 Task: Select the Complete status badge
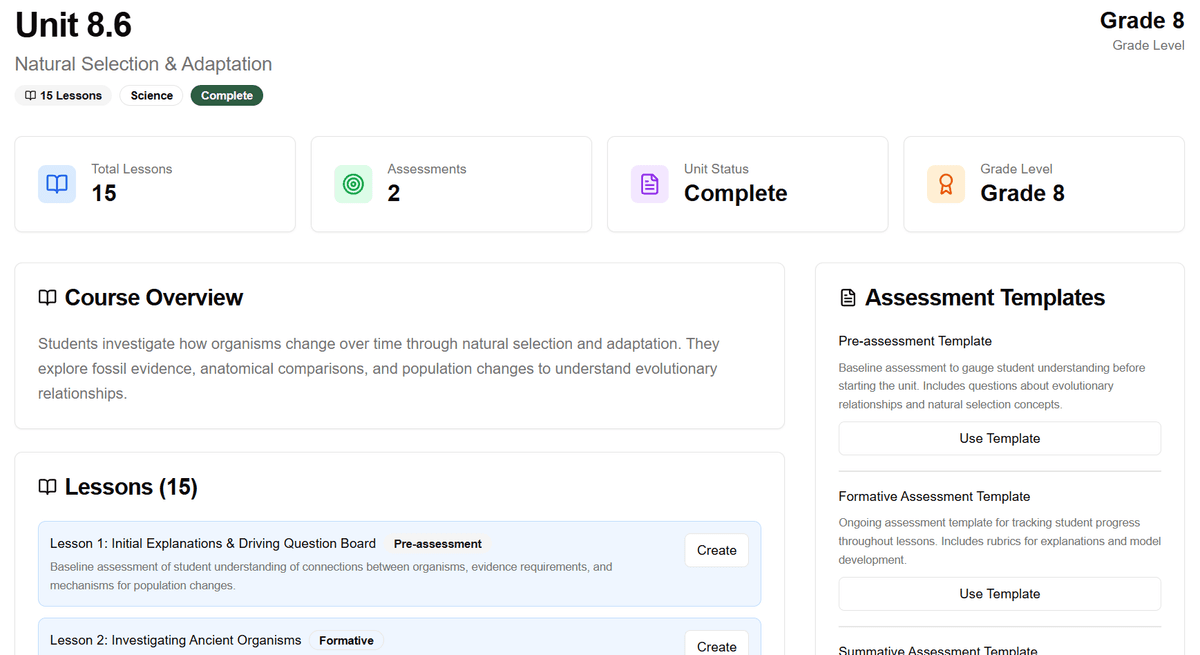[226, 95]
